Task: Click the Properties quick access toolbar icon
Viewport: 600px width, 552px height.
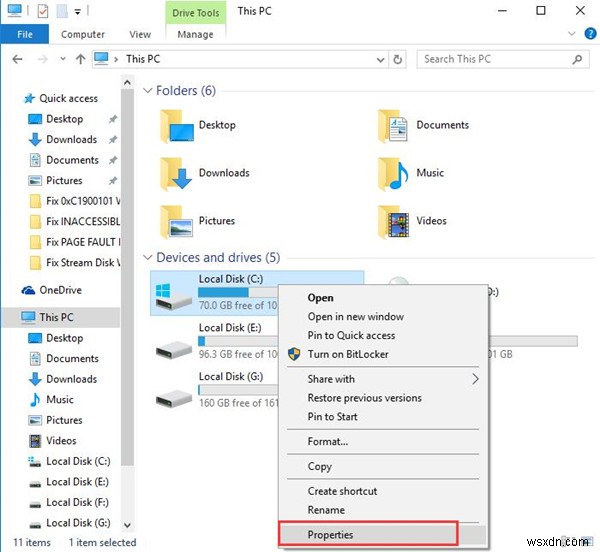Action: [43, 11]
